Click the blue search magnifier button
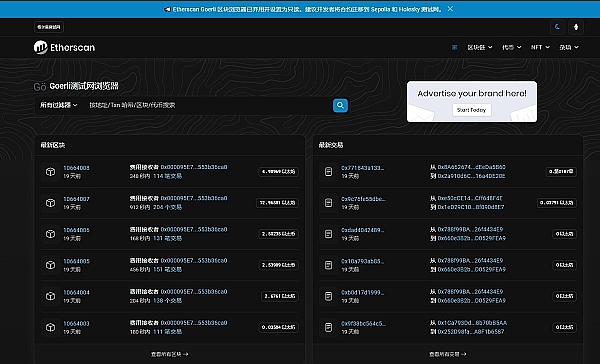 pyautogui.click(x=340, y=105)
